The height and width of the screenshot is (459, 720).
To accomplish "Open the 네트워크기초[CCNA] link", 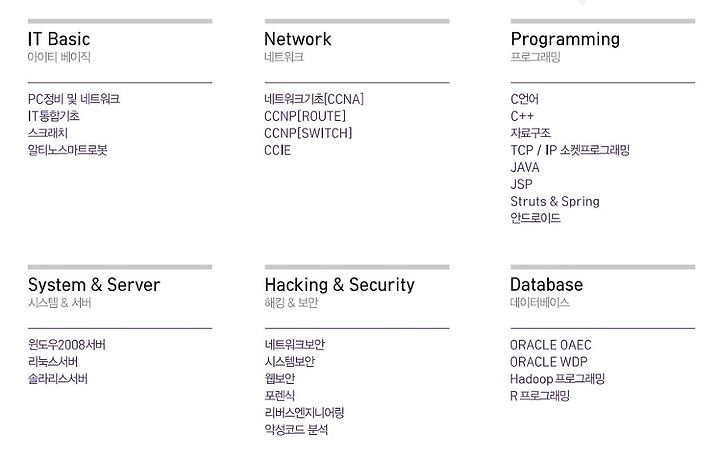I will (314, 99).
